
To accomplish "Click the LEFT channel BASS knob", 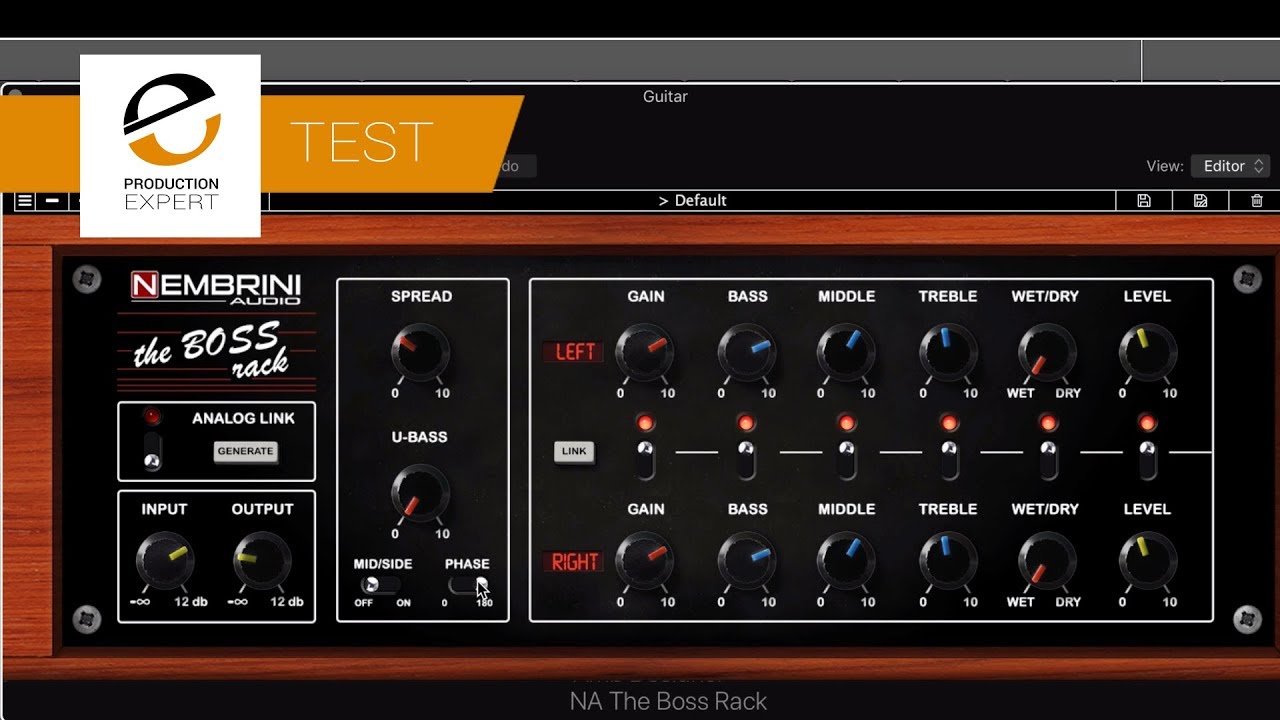I will (x=747, y=352).
